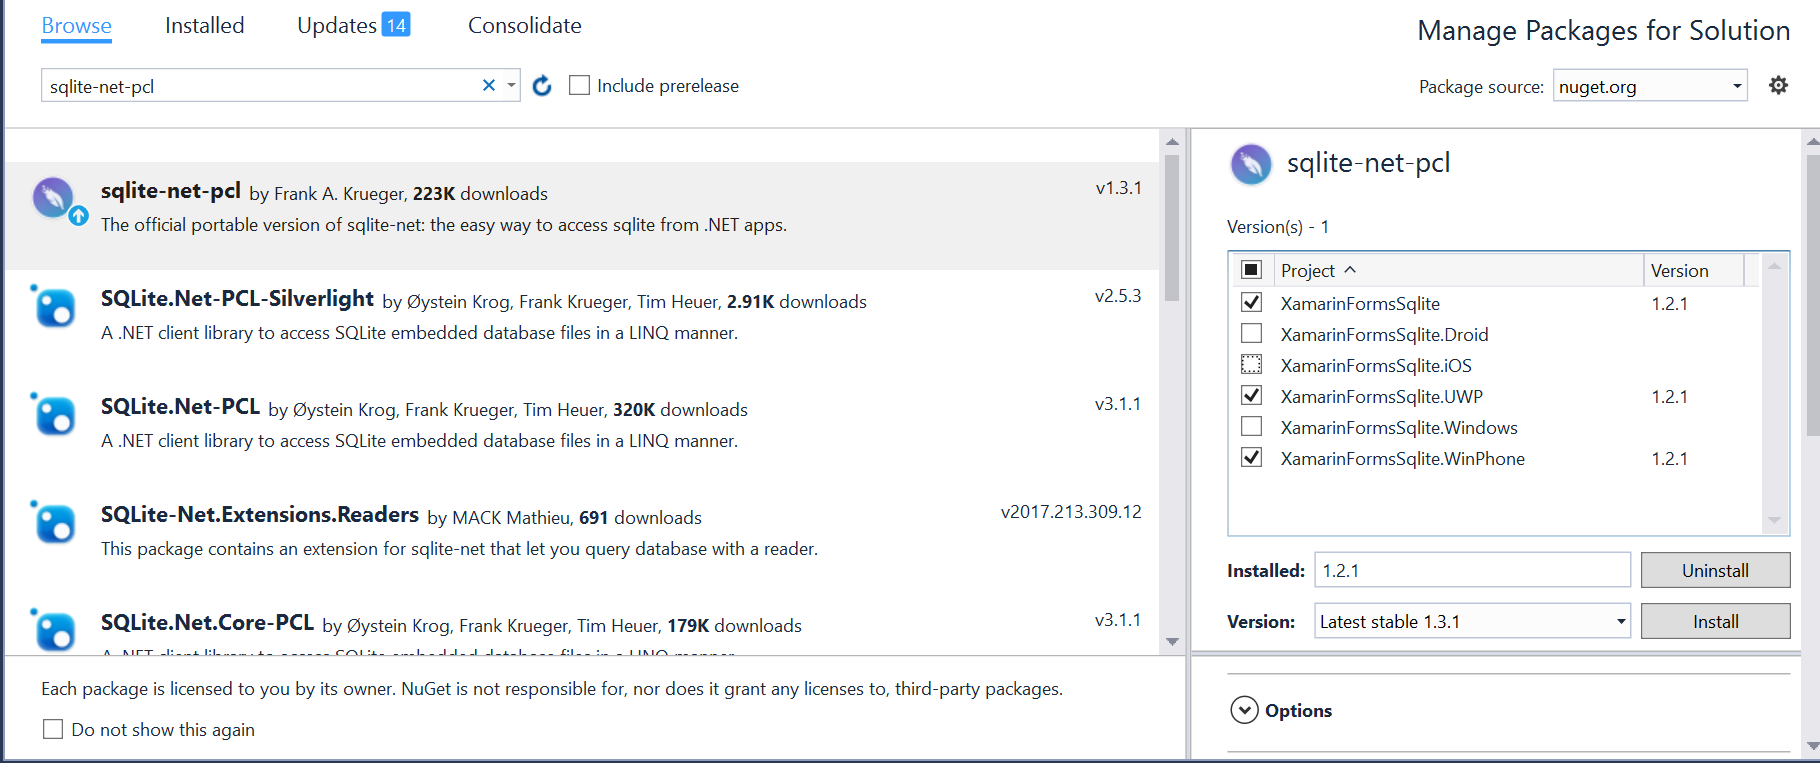Viewport: 1820px width, 763px height.
Task: Click the Updates count badge 14
Action: point(396,25)
